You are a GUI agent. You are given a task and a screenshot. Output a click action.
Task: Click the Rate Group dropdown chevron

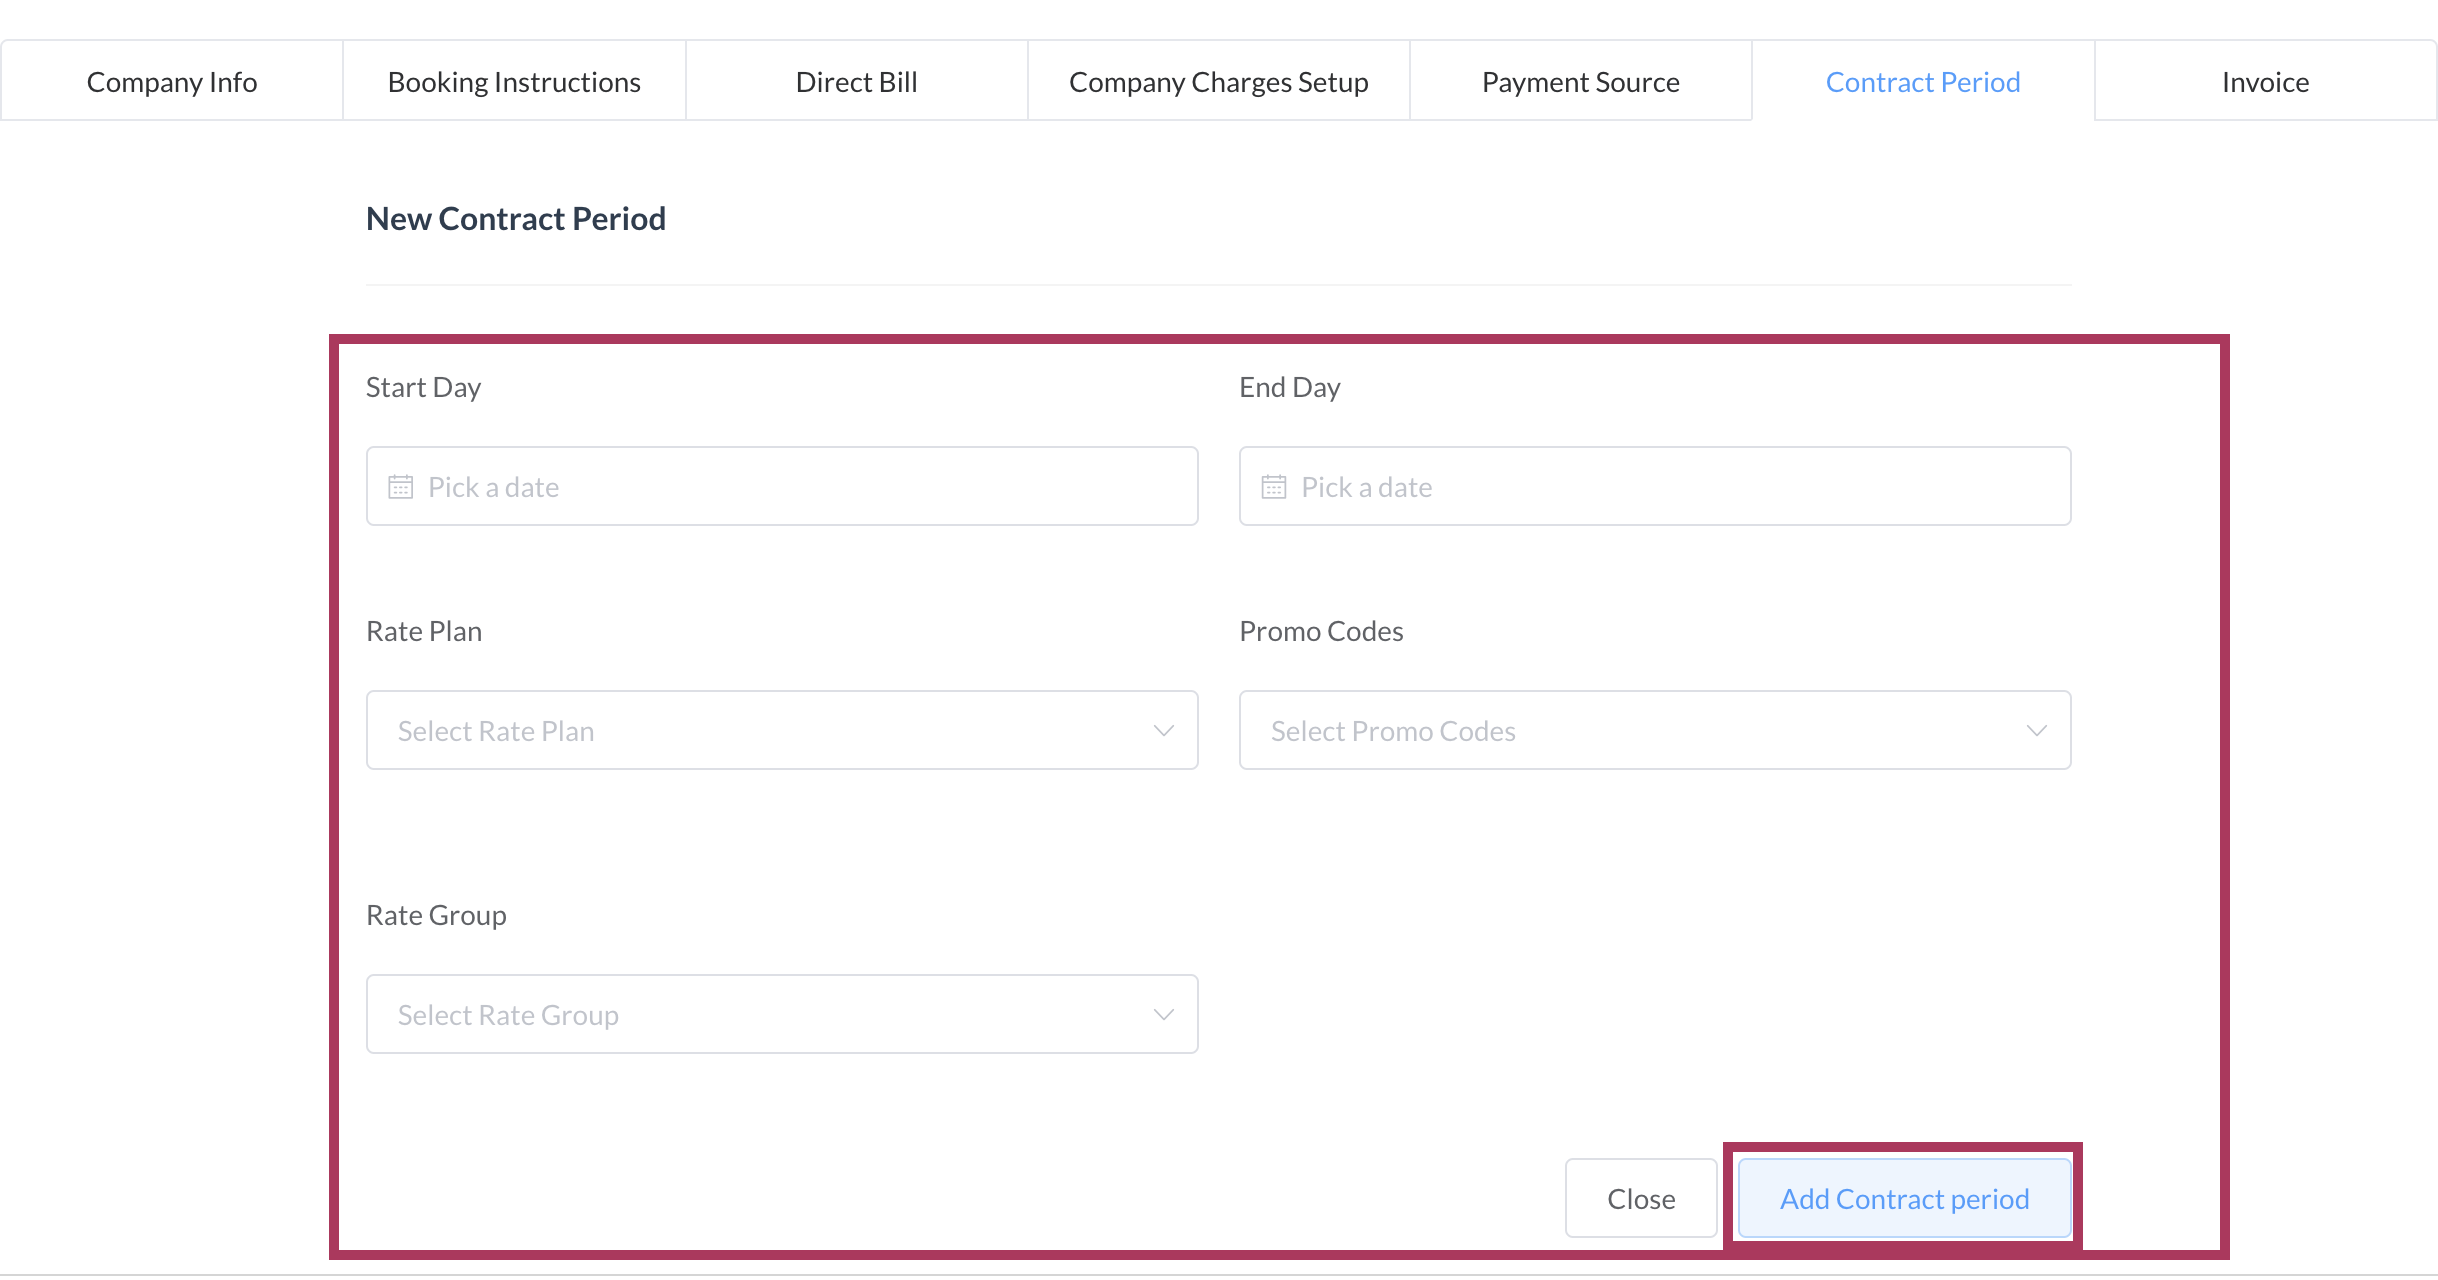tap(1163, 1015)
